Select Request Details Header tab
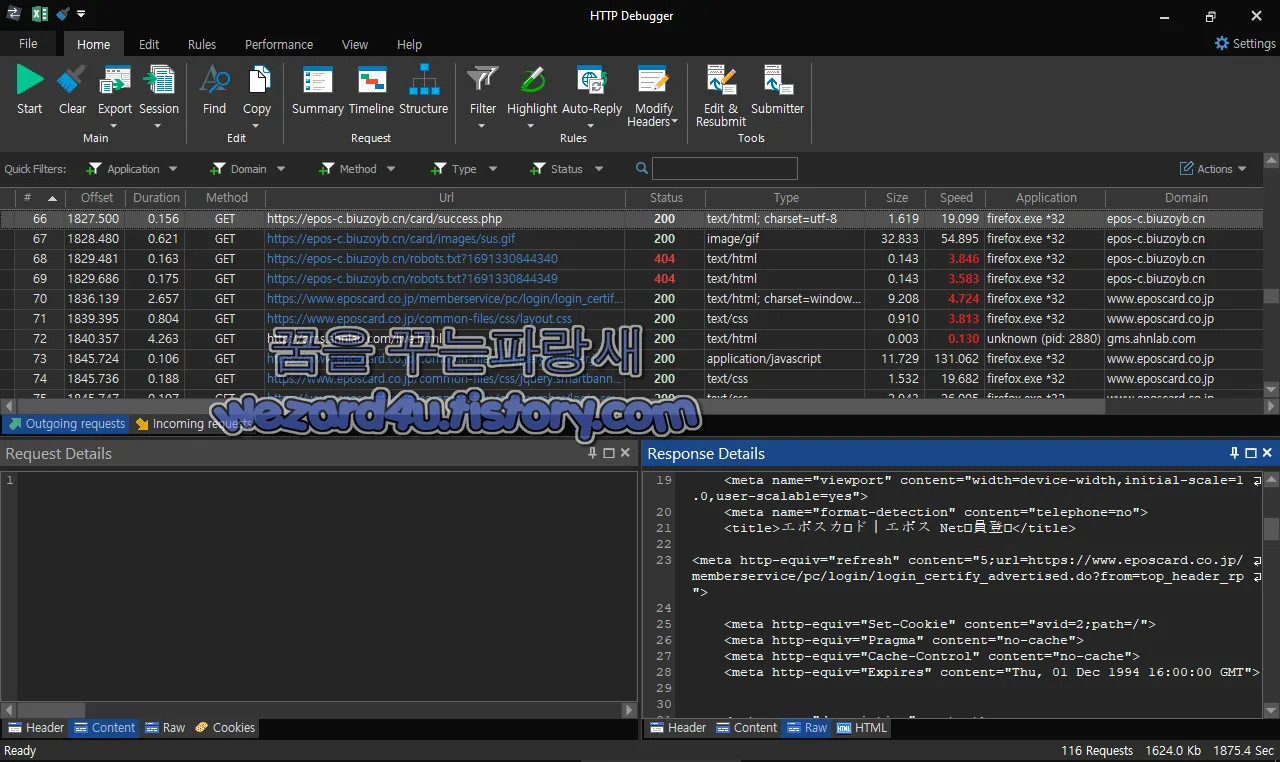Viewport: 1280px width, 762px height. (x=36, y=728)
